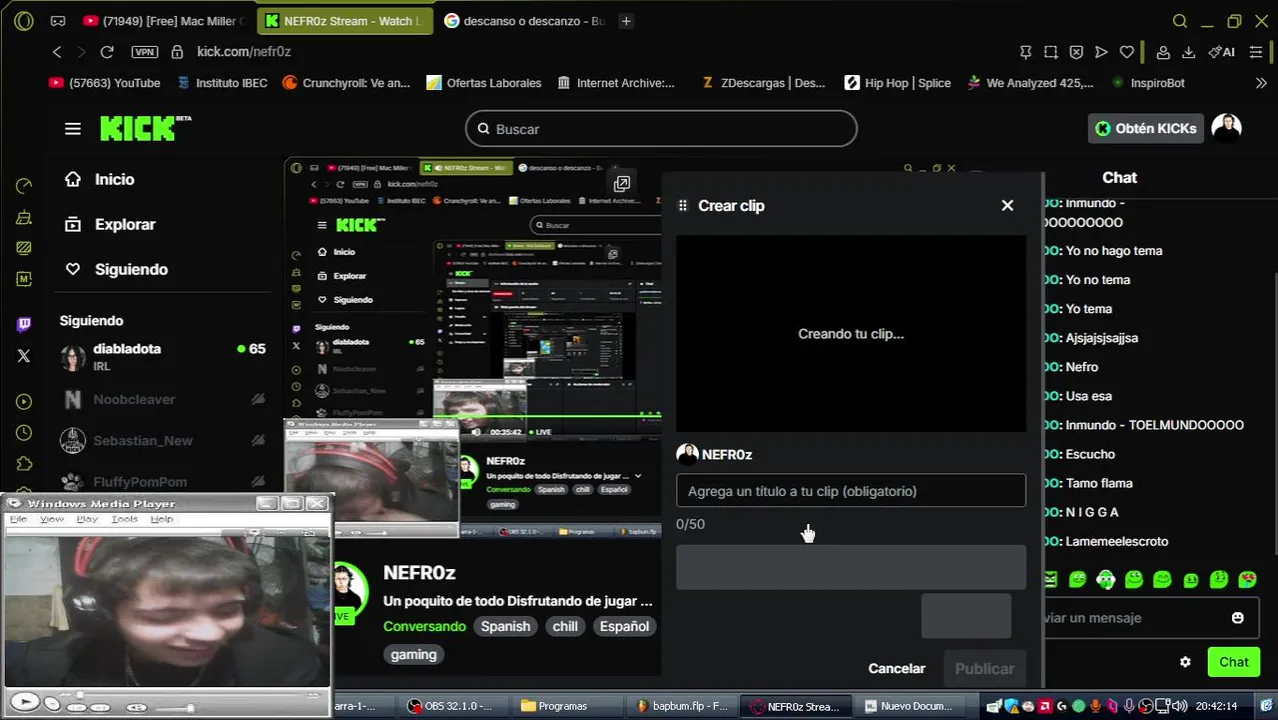This screenshot has height=720, width=1278.
Task: Open the X icon in browser sidebar
Action: (x=24, y=356)
